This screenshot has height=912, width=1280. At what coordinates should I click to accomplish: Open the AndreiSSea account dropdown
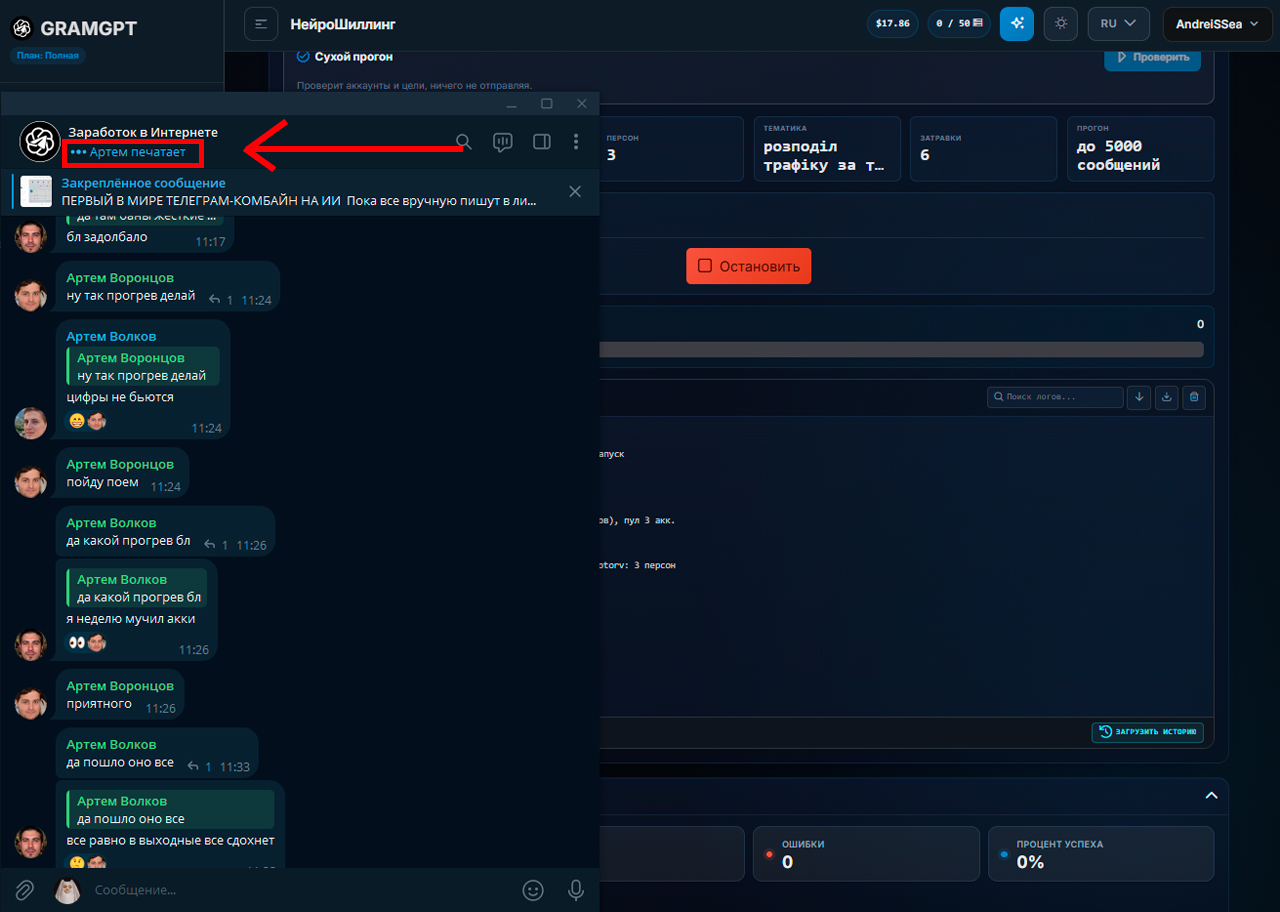coord(1218,24)
